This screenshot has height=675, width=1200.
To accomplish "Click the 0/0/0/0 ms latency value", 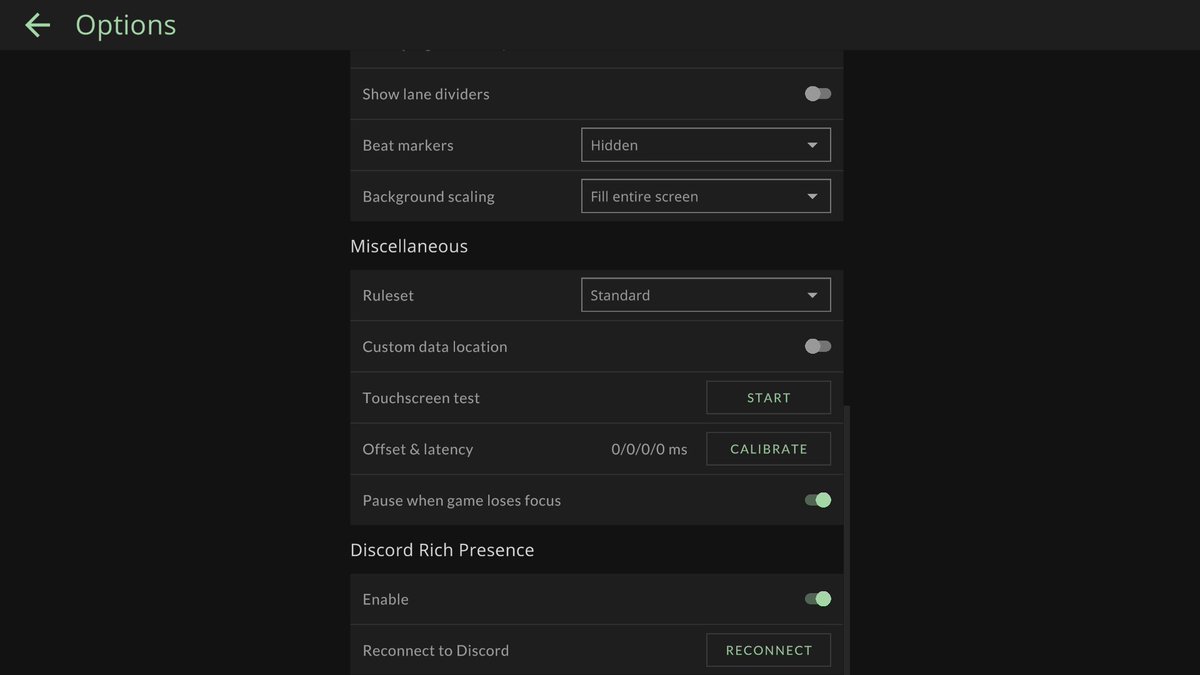I will tap(648, 448).
